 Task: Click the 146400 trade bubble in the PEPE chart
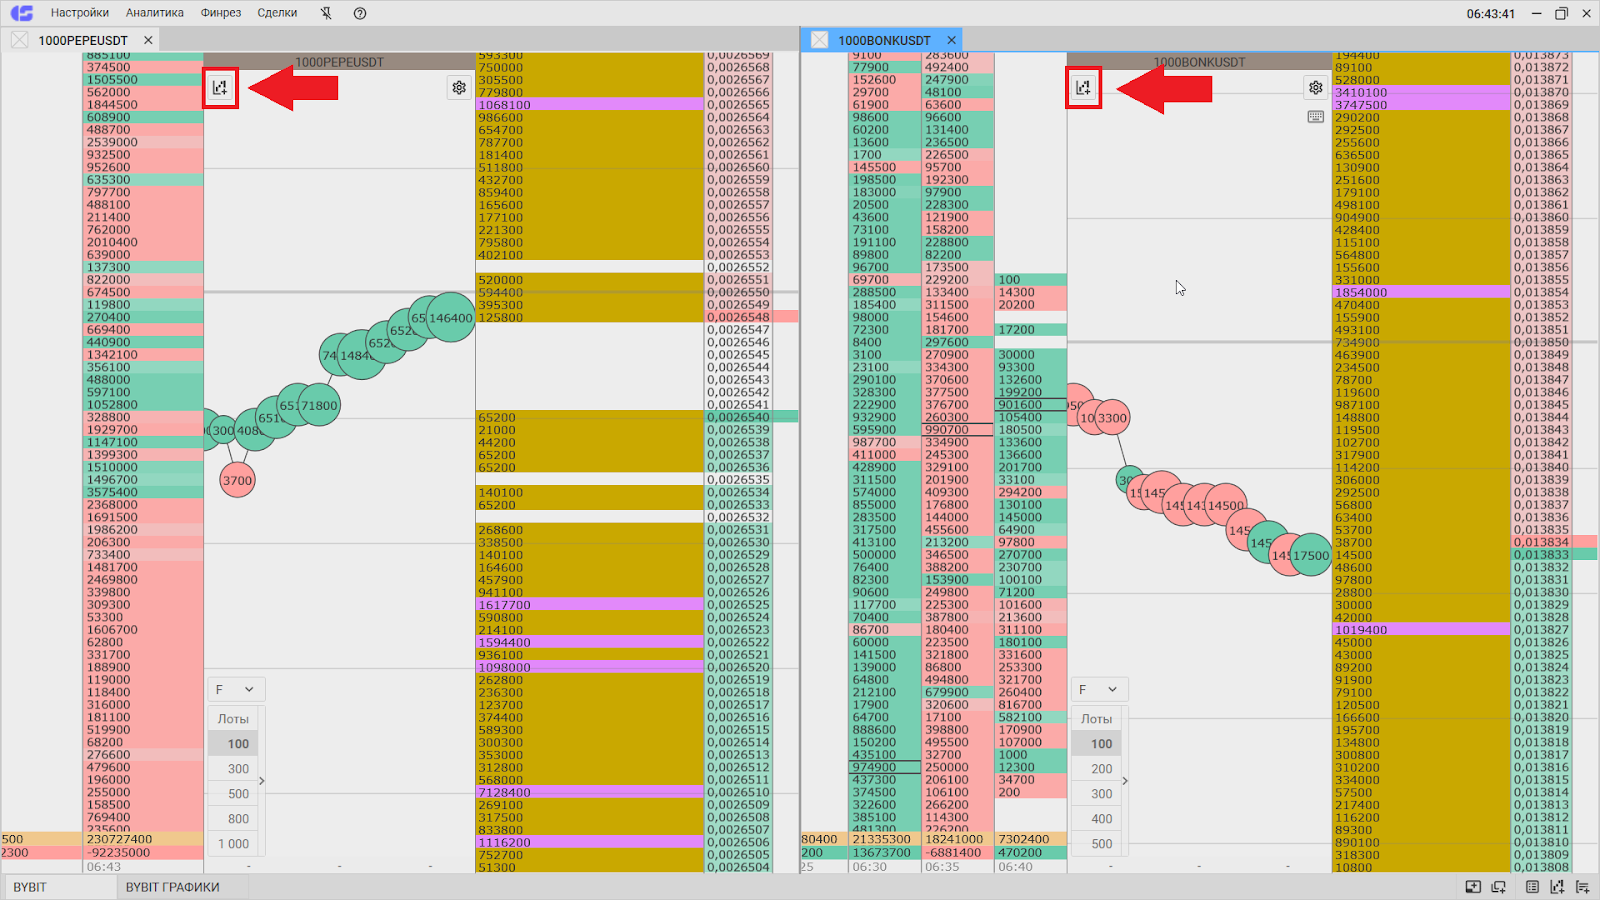[x=450, y=318]
